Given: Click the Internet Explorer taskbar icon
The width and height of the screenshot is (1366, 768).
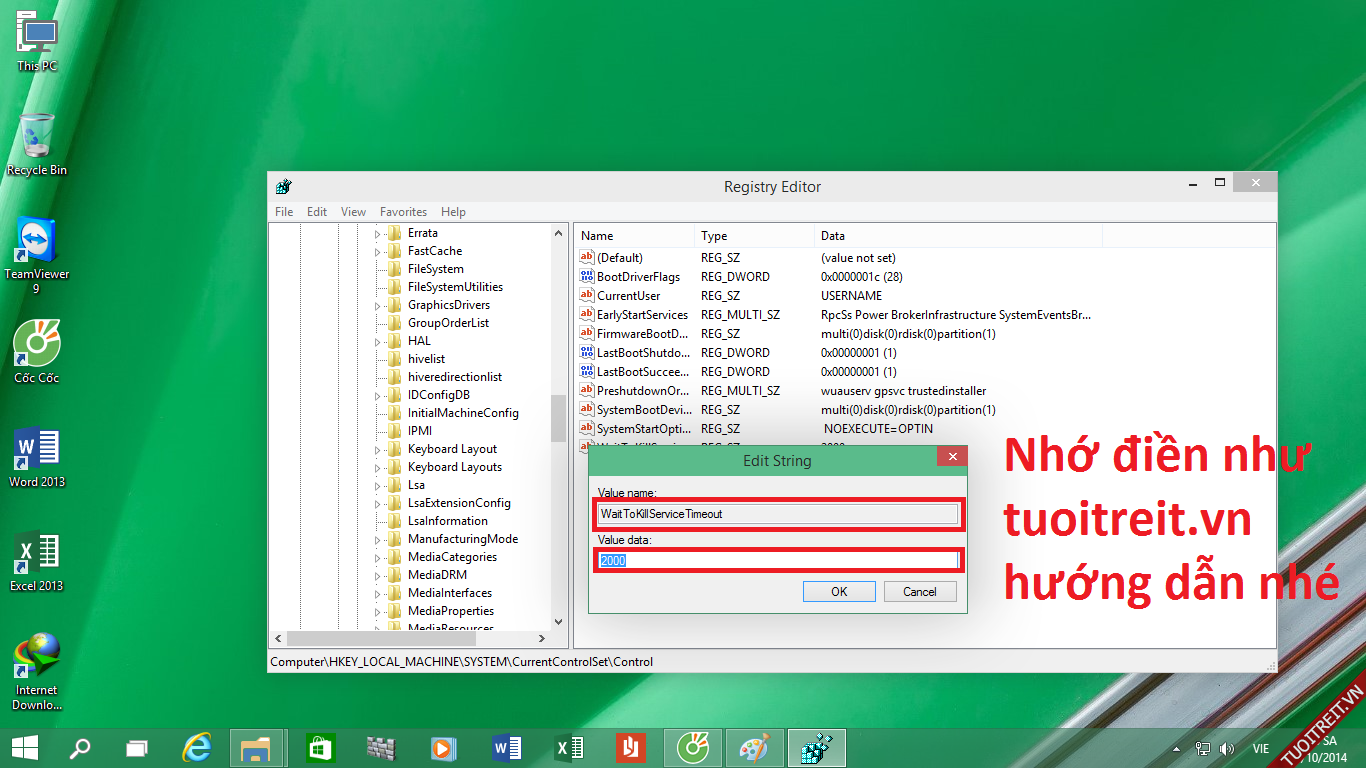Looking at the screenshot, I should [197, 747].
